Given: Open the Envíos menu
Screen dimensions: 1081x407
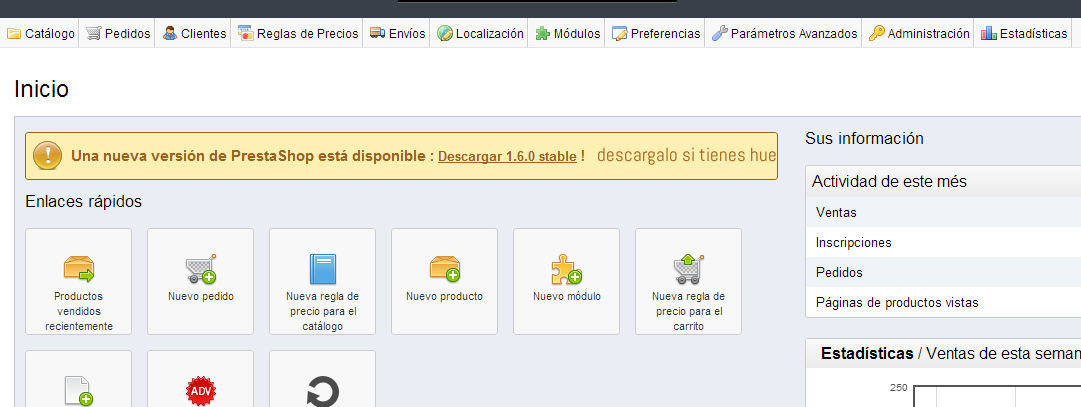Looking at the screenshot, I should tap(396, 33).
